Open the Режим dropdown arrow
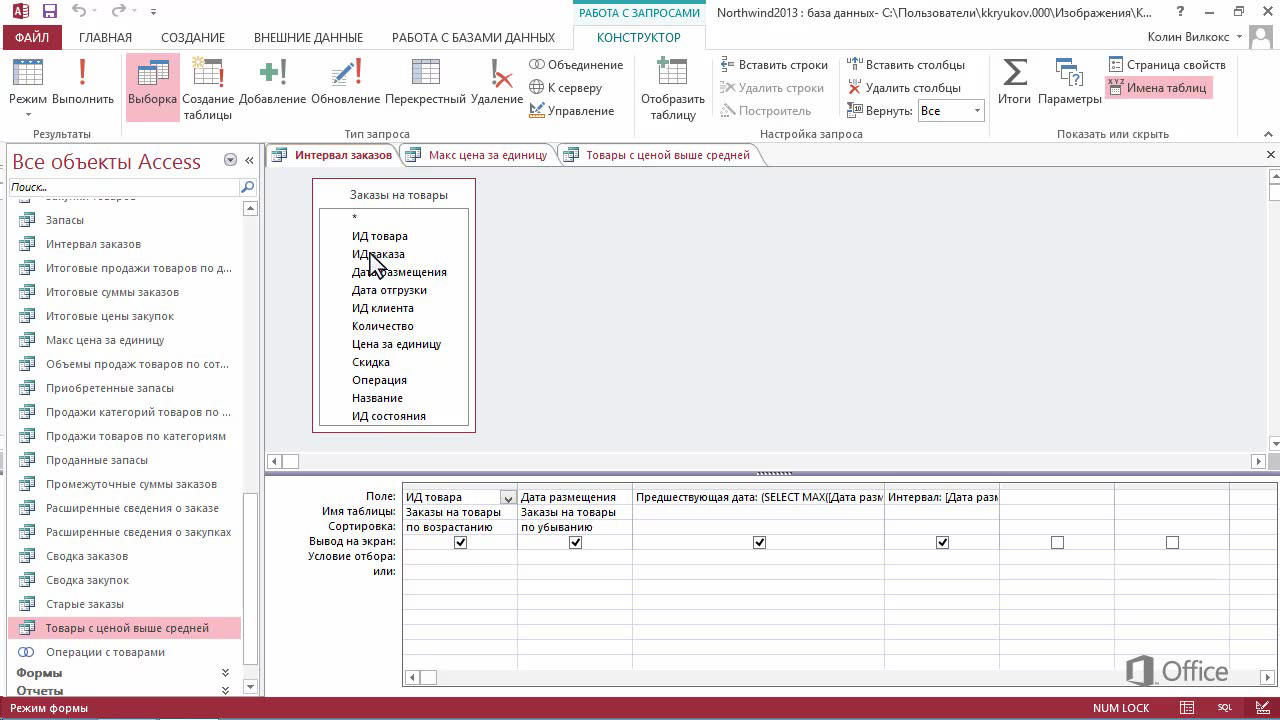 coord(28,114)
